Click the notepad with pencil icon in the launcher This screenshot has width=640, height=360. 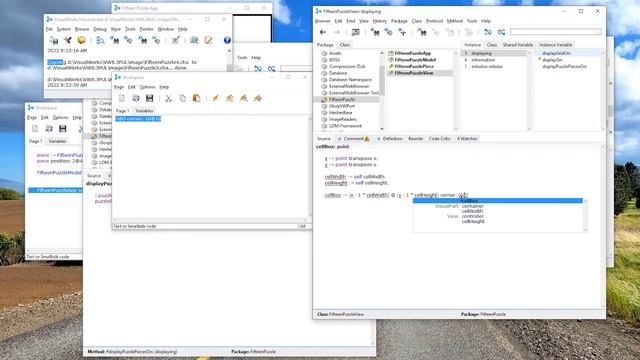208,40
